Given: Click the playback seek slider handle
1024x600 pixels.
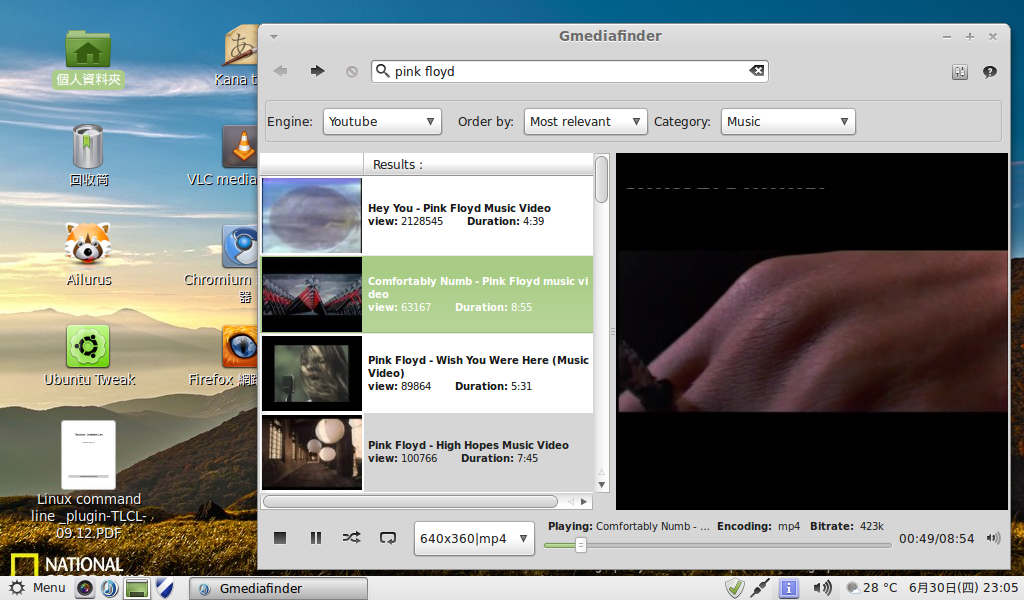Looking at the screenshot, I should tap(580, 545).
